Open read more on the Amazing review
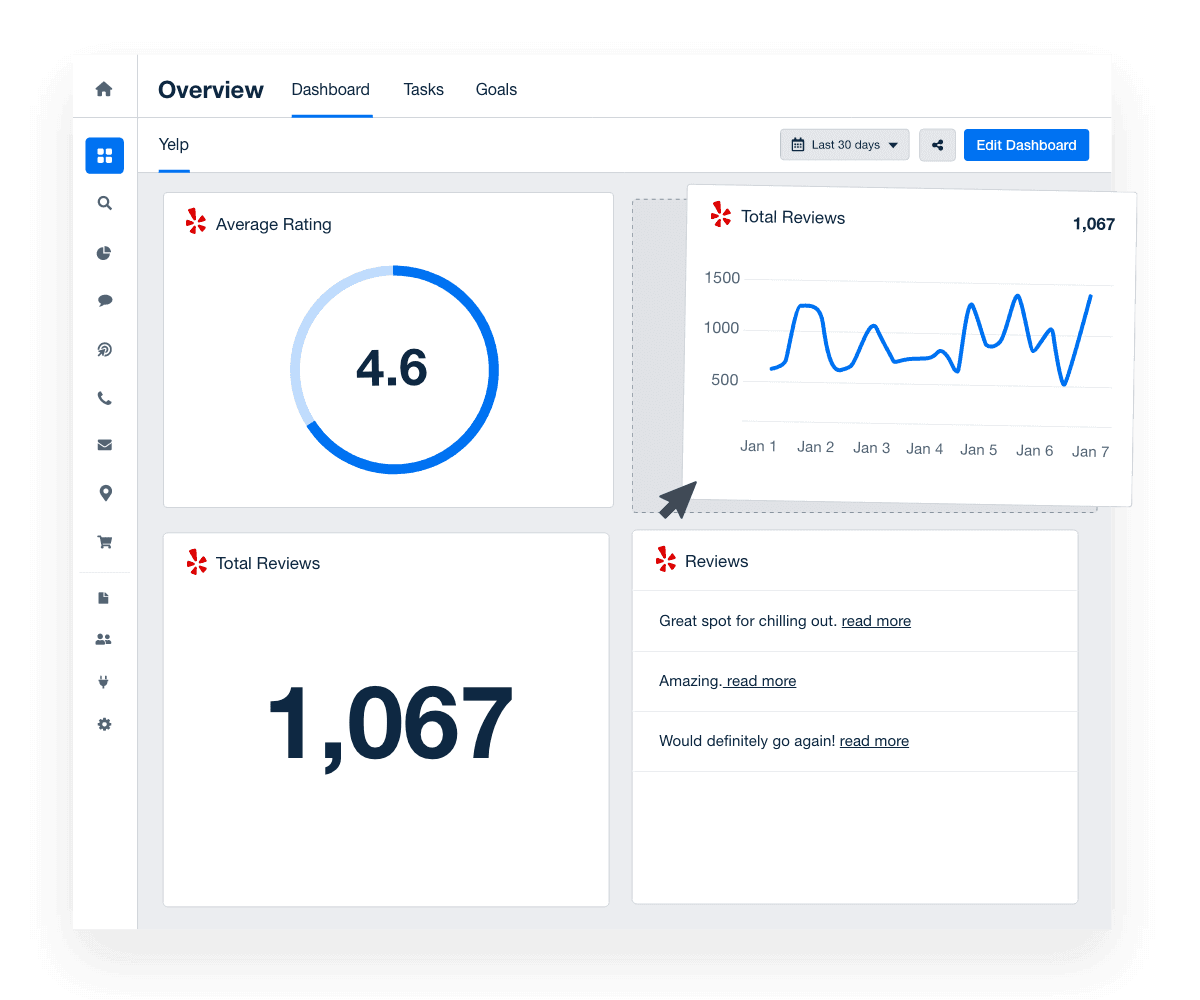Screen dimensions: 1200x1000 tap(760, 681)
